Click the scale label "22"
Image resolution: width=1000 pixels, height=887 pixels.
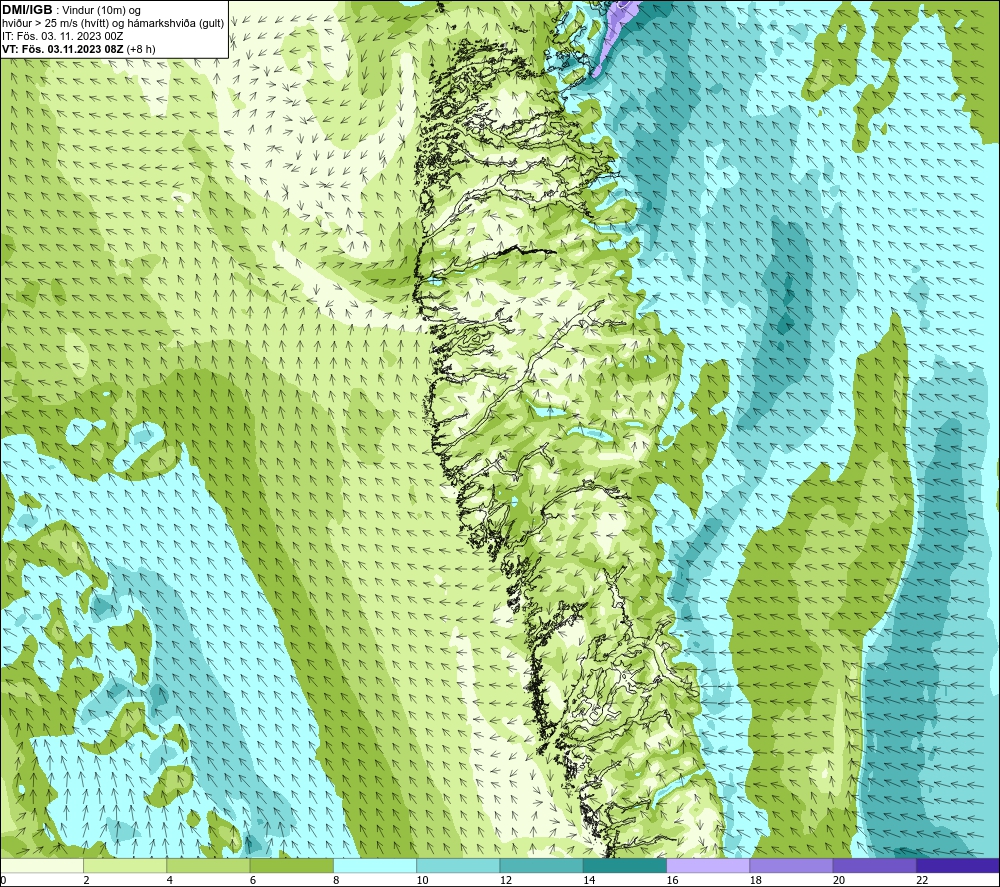coord(922,880)
